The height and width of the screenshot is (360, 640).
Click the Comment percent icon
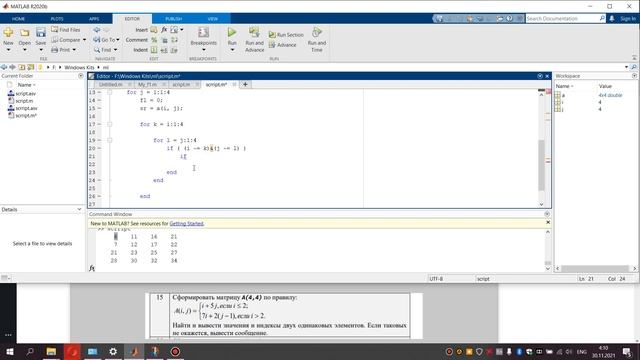(x=154, y=40)
